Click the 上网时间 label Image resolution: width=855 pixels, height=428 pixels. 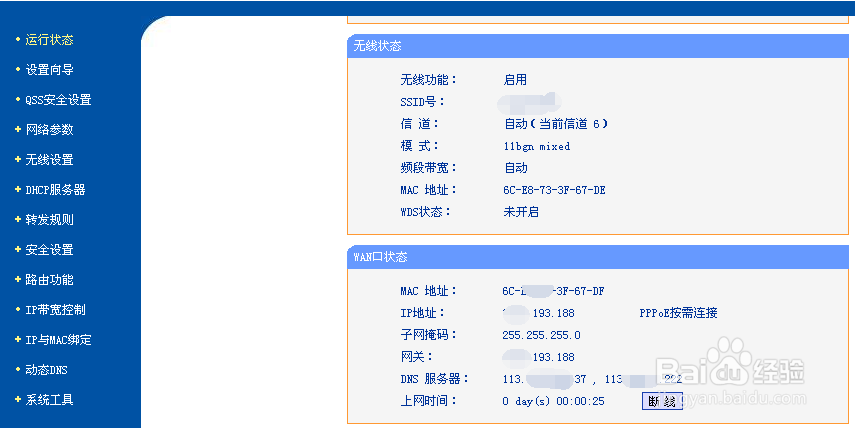[428, 401]
